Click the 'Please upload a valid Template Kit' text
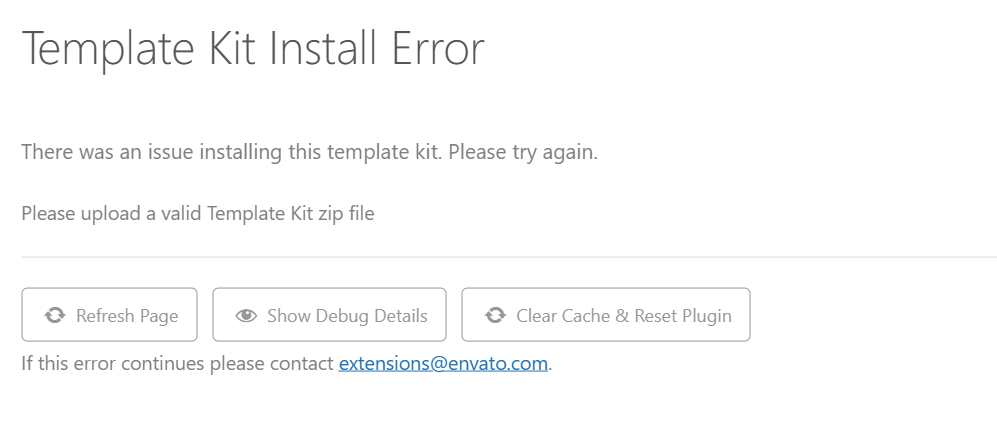 [x=197, y=213]
